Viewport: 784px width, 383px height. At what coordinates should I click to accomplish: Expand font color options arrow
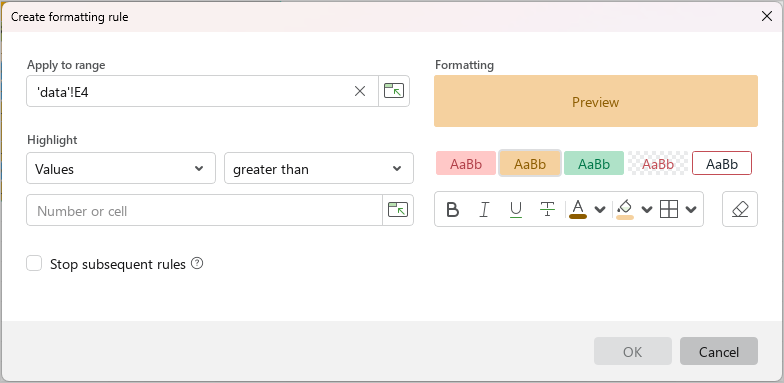600,210
